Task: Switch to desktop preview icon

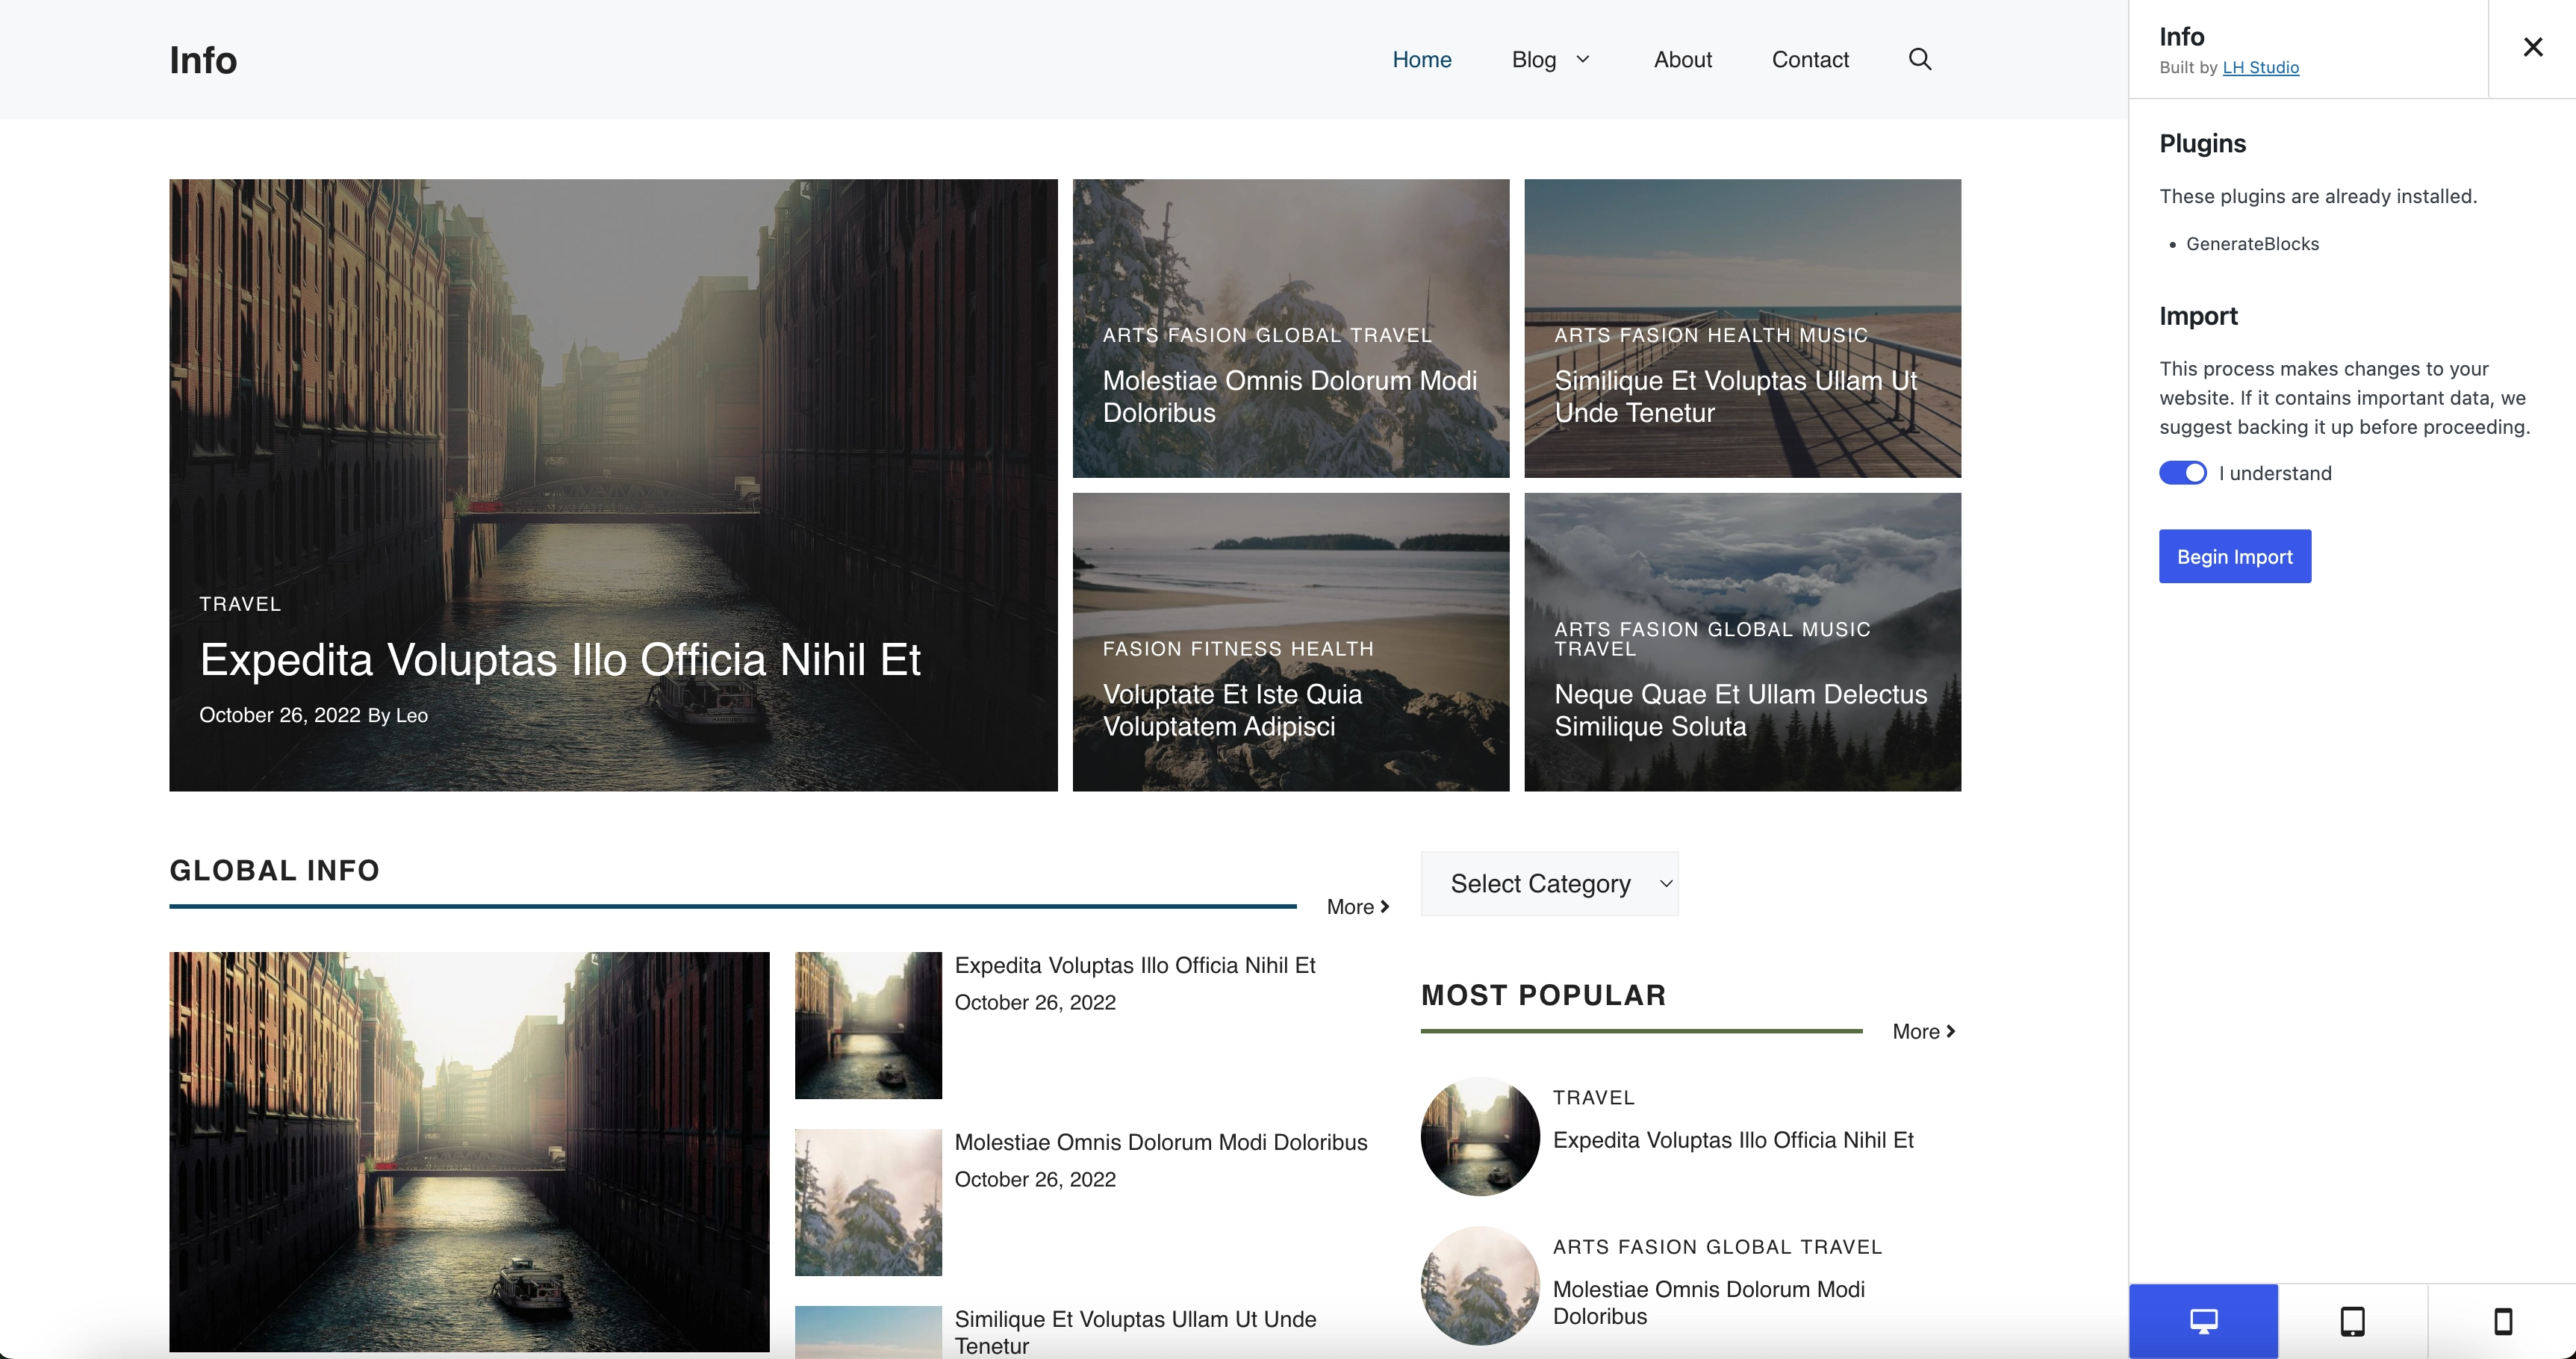Action: tap(2203, 1321)
